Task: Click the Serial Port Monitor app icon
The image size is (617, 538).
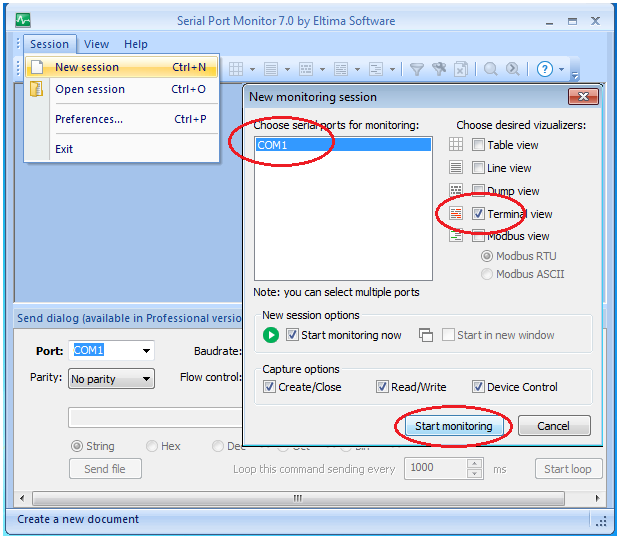Action: (x=23, y=20)
